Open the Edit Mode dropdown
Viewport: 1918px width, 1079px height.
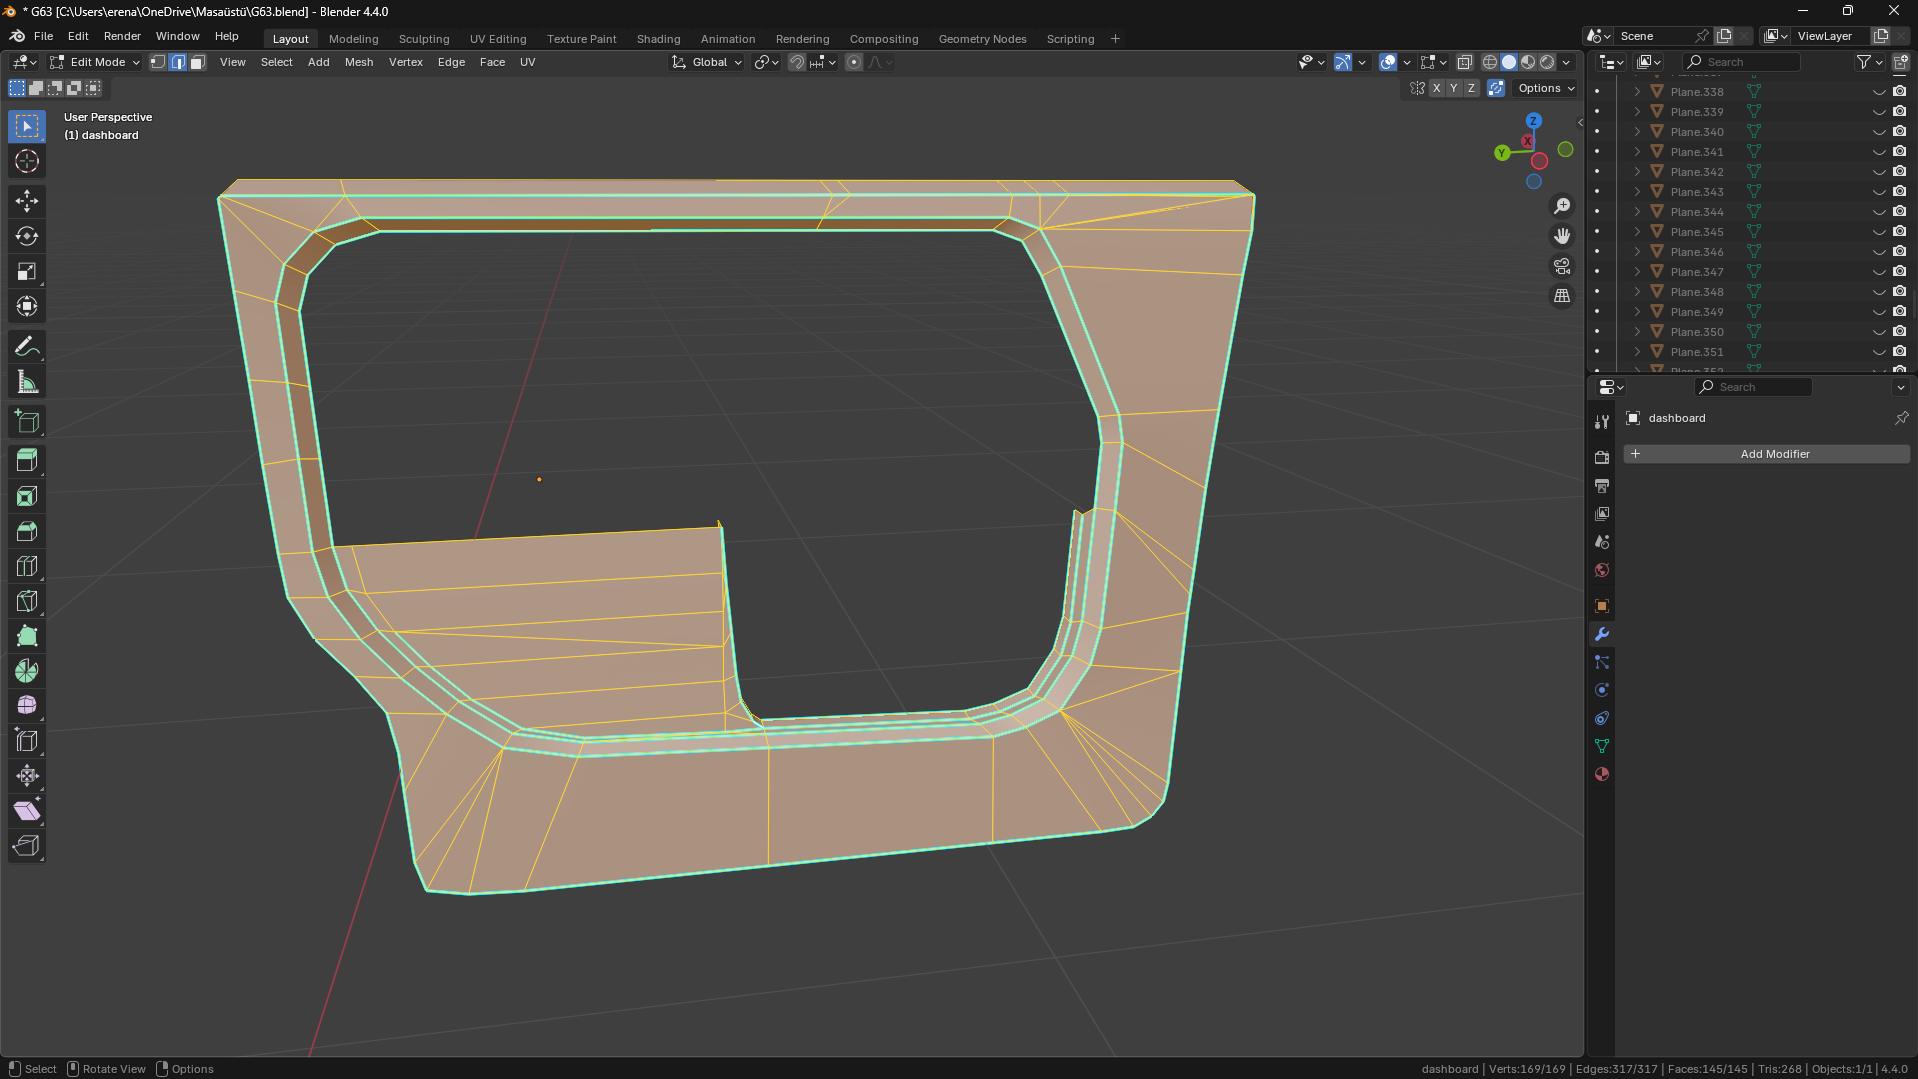click(x=96, y=62)
